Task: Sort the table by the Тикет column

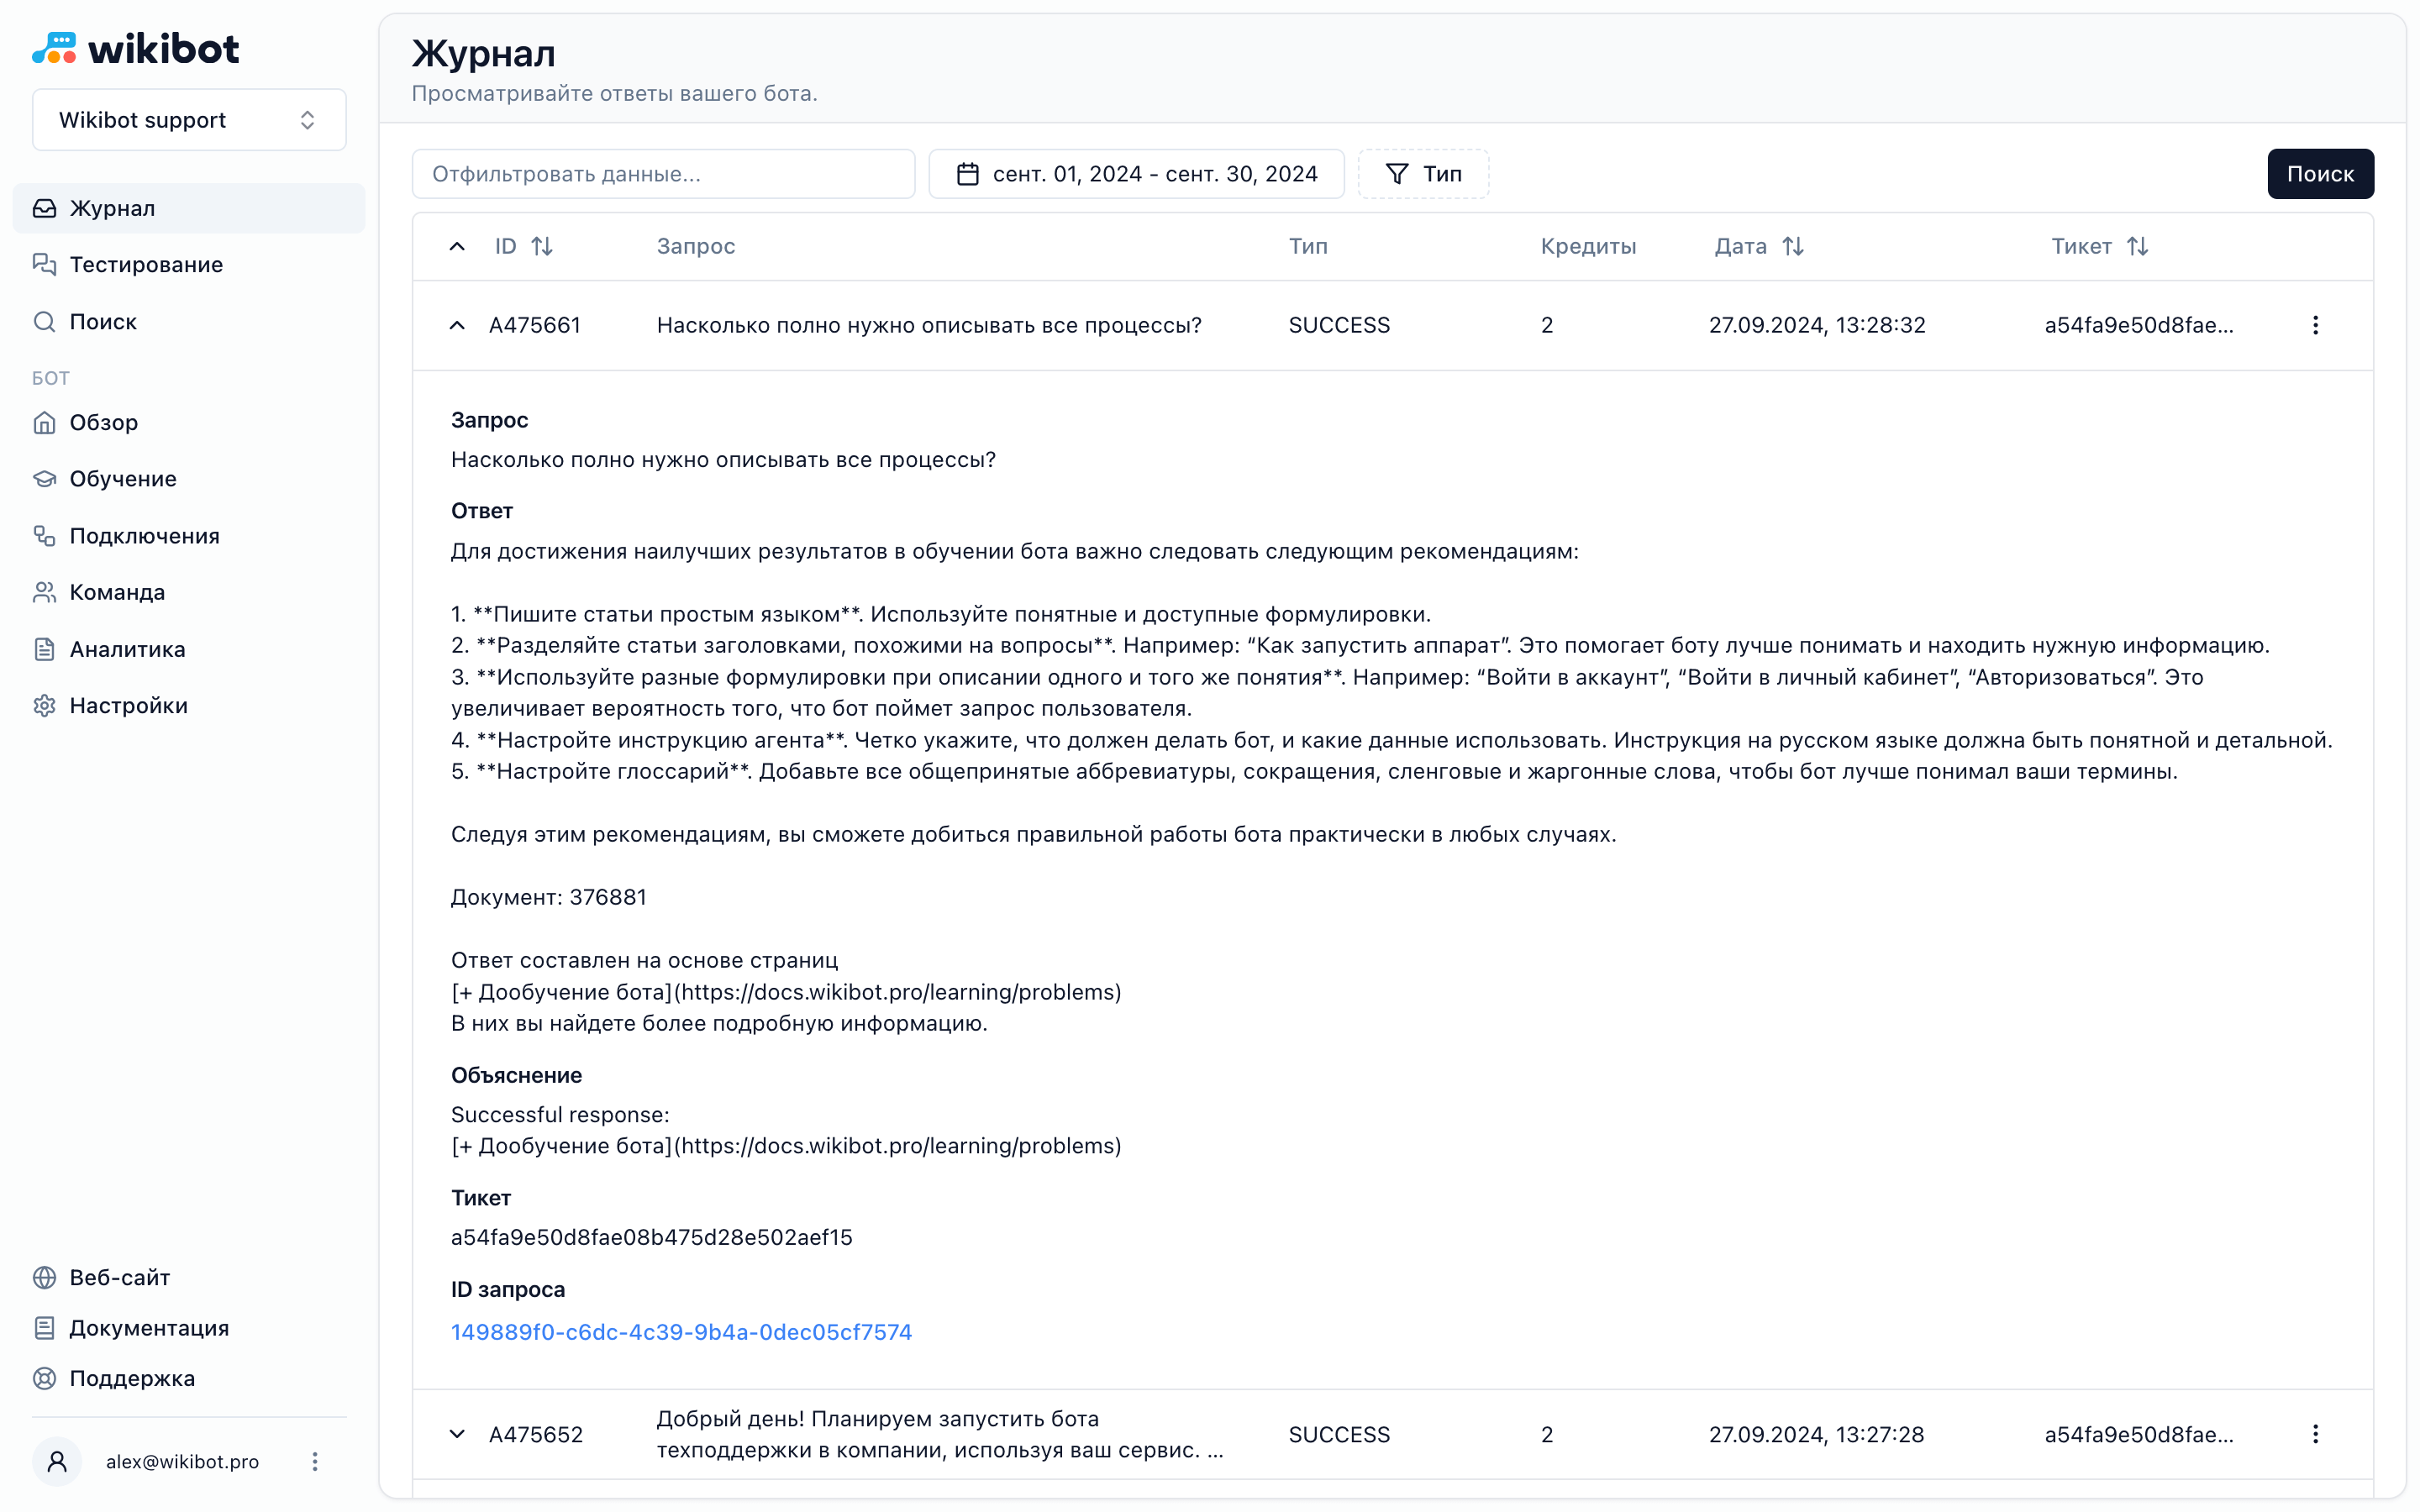Action: tap(2136, 246)
